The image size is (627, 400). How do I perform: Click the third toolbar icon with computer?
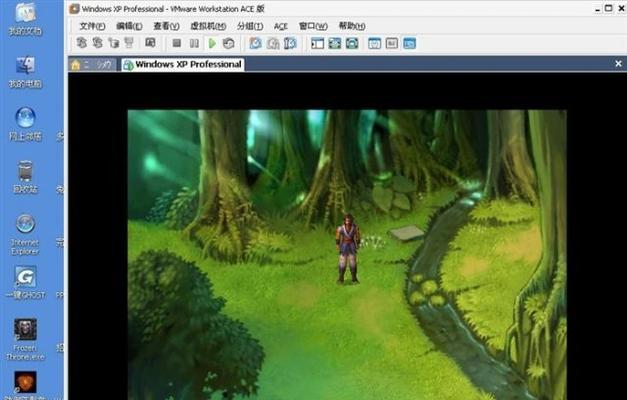(x=114, y=43)
